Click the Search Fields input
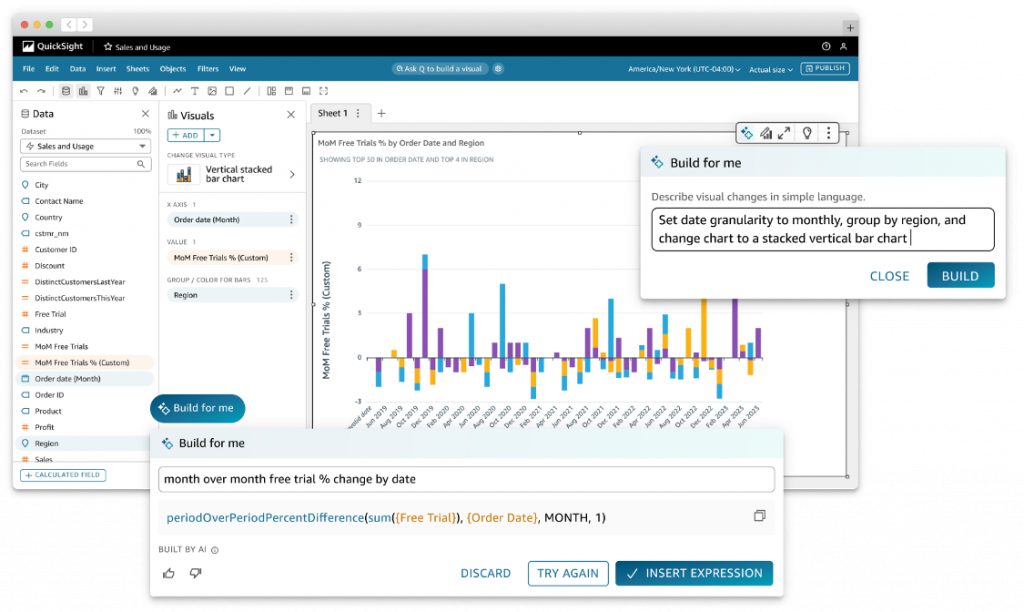Screen dimensions: 1024x612 coord(86,164)
